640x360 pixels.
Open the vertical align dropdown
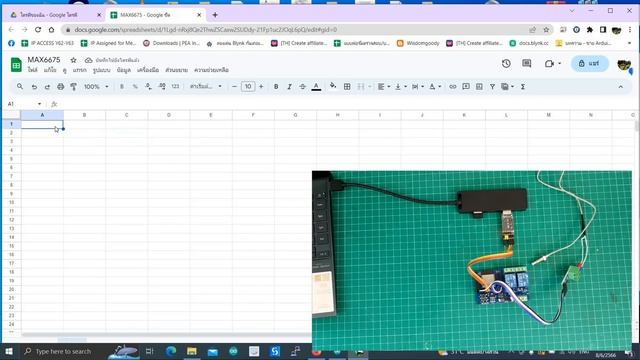[401, 87]
